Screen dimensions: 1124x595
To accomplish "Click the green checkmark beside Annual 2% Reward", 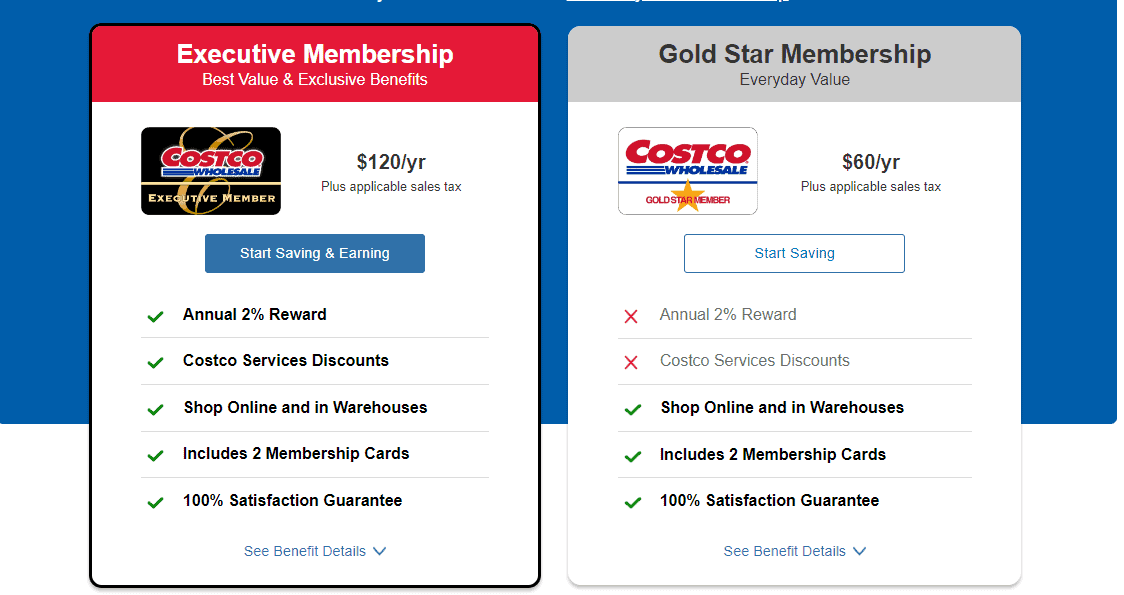I will click(155, 315).
